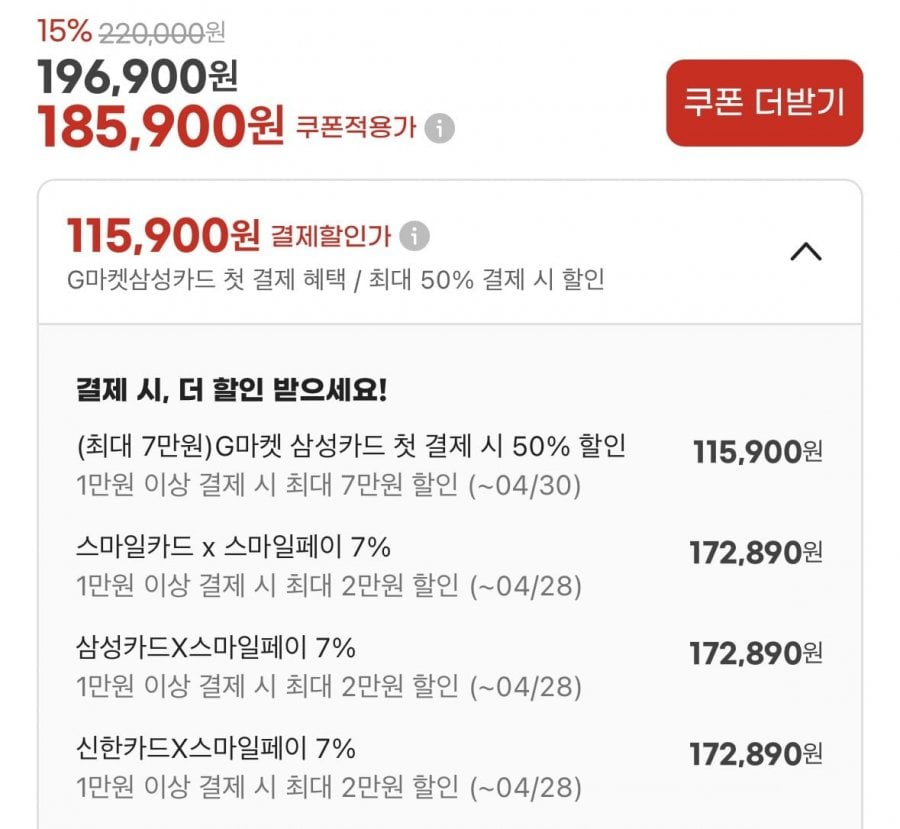Click 172,890원 price for 신한카드 offer

(x=756, y=753)
